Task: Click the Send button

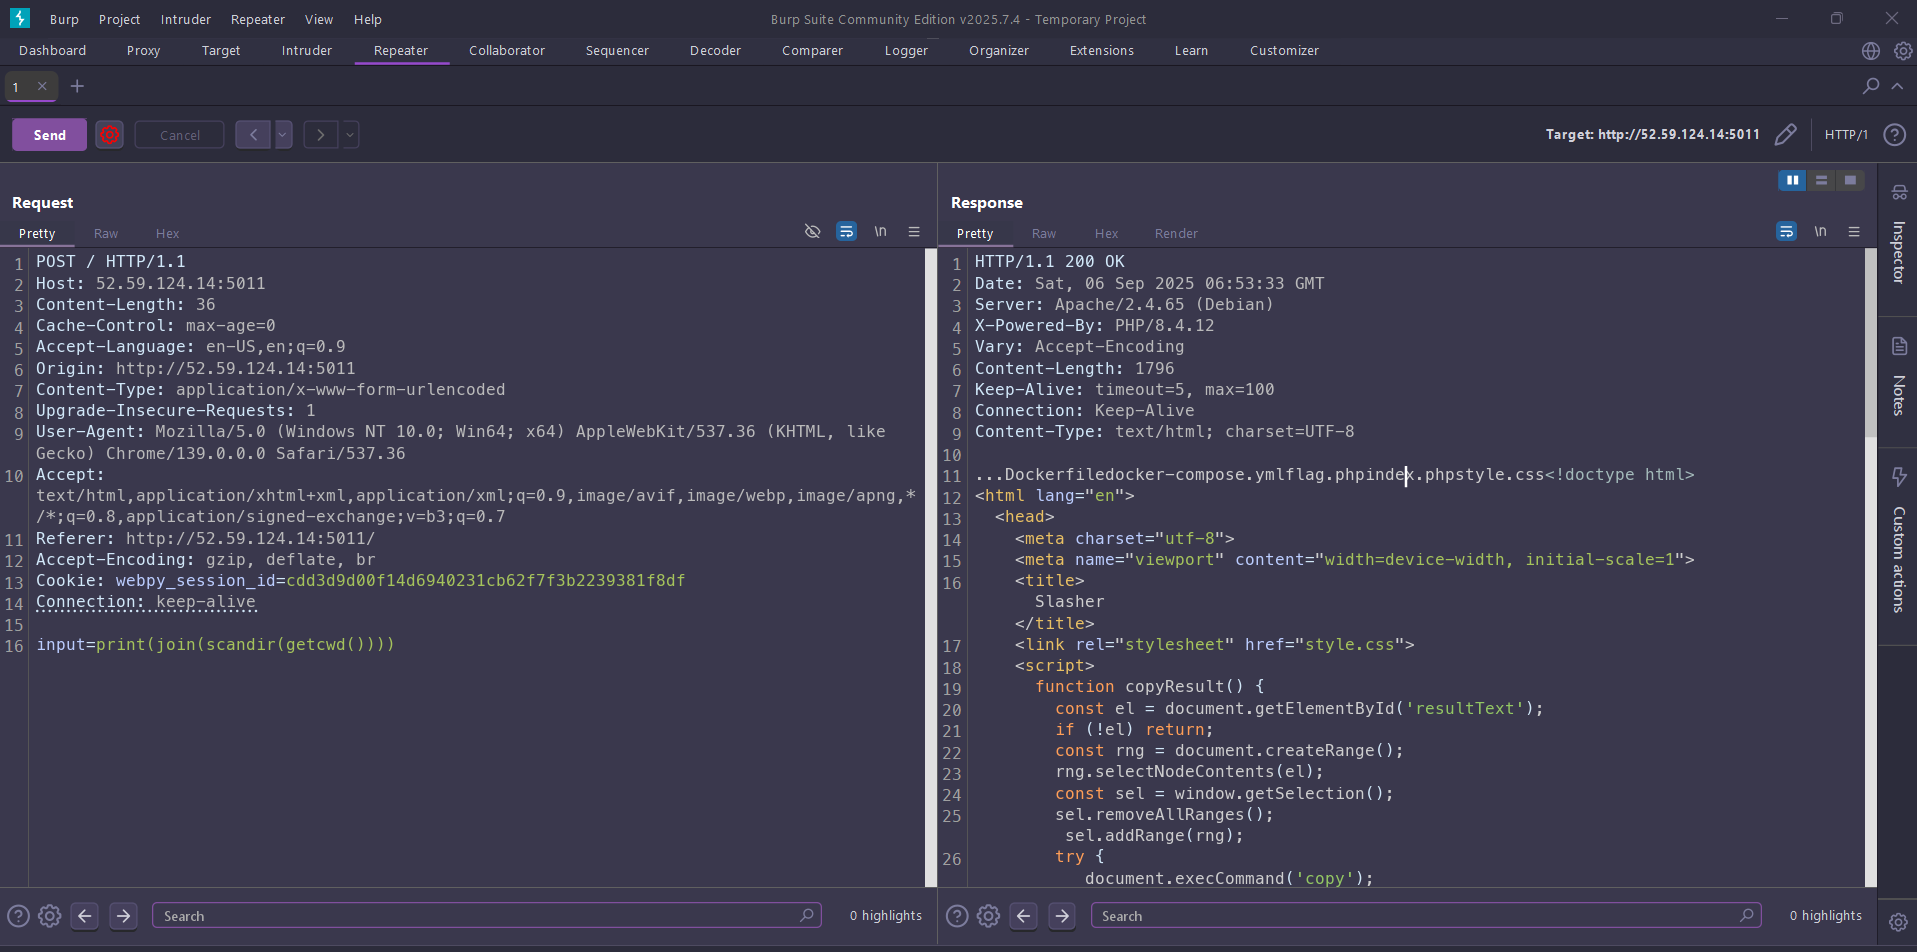Action: coord(48,134)
